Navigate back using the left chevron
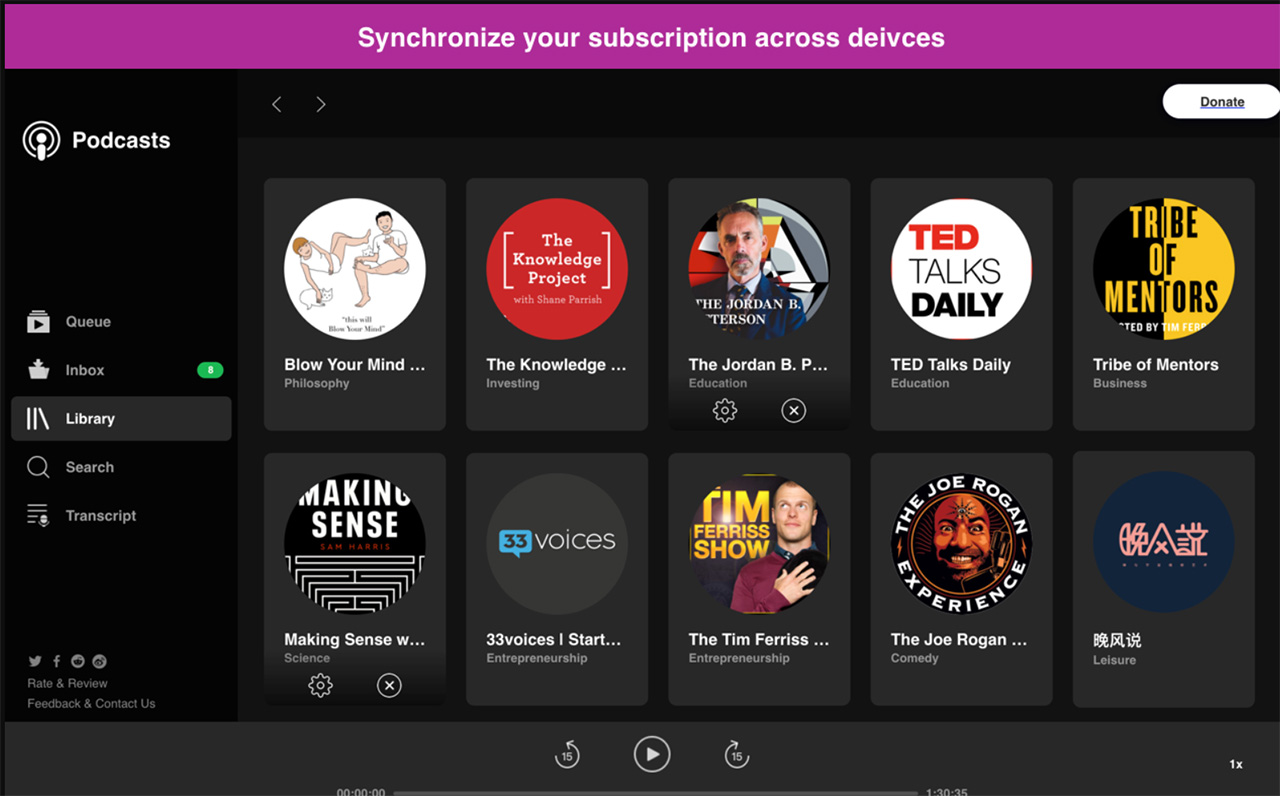This screenshot has width=1280, height=796. coord(276,103)
